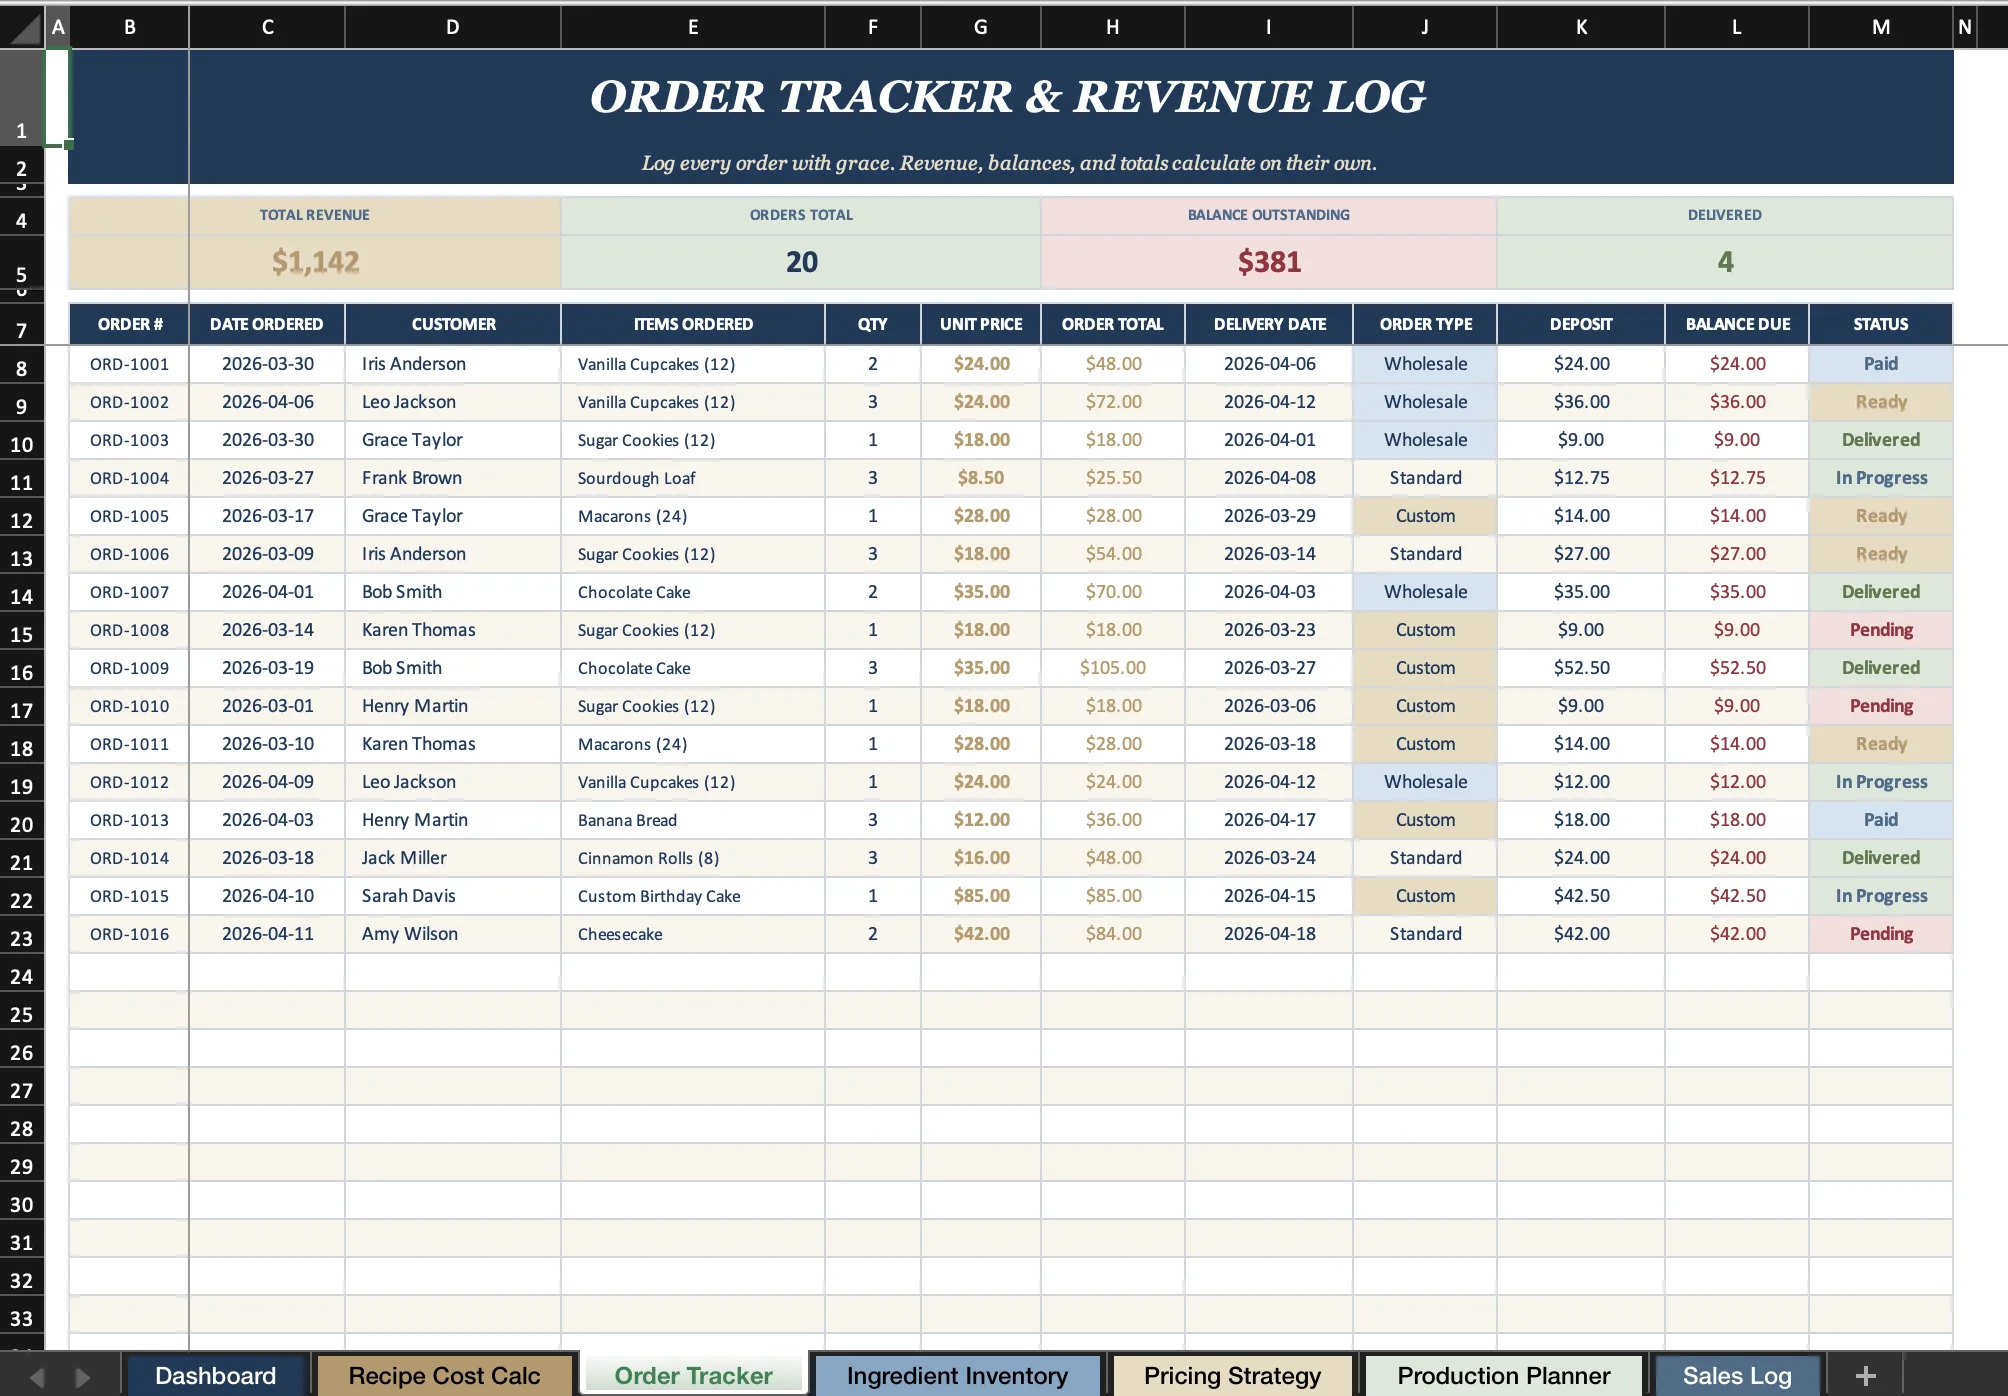Click the ORDER # column heading

129,324
